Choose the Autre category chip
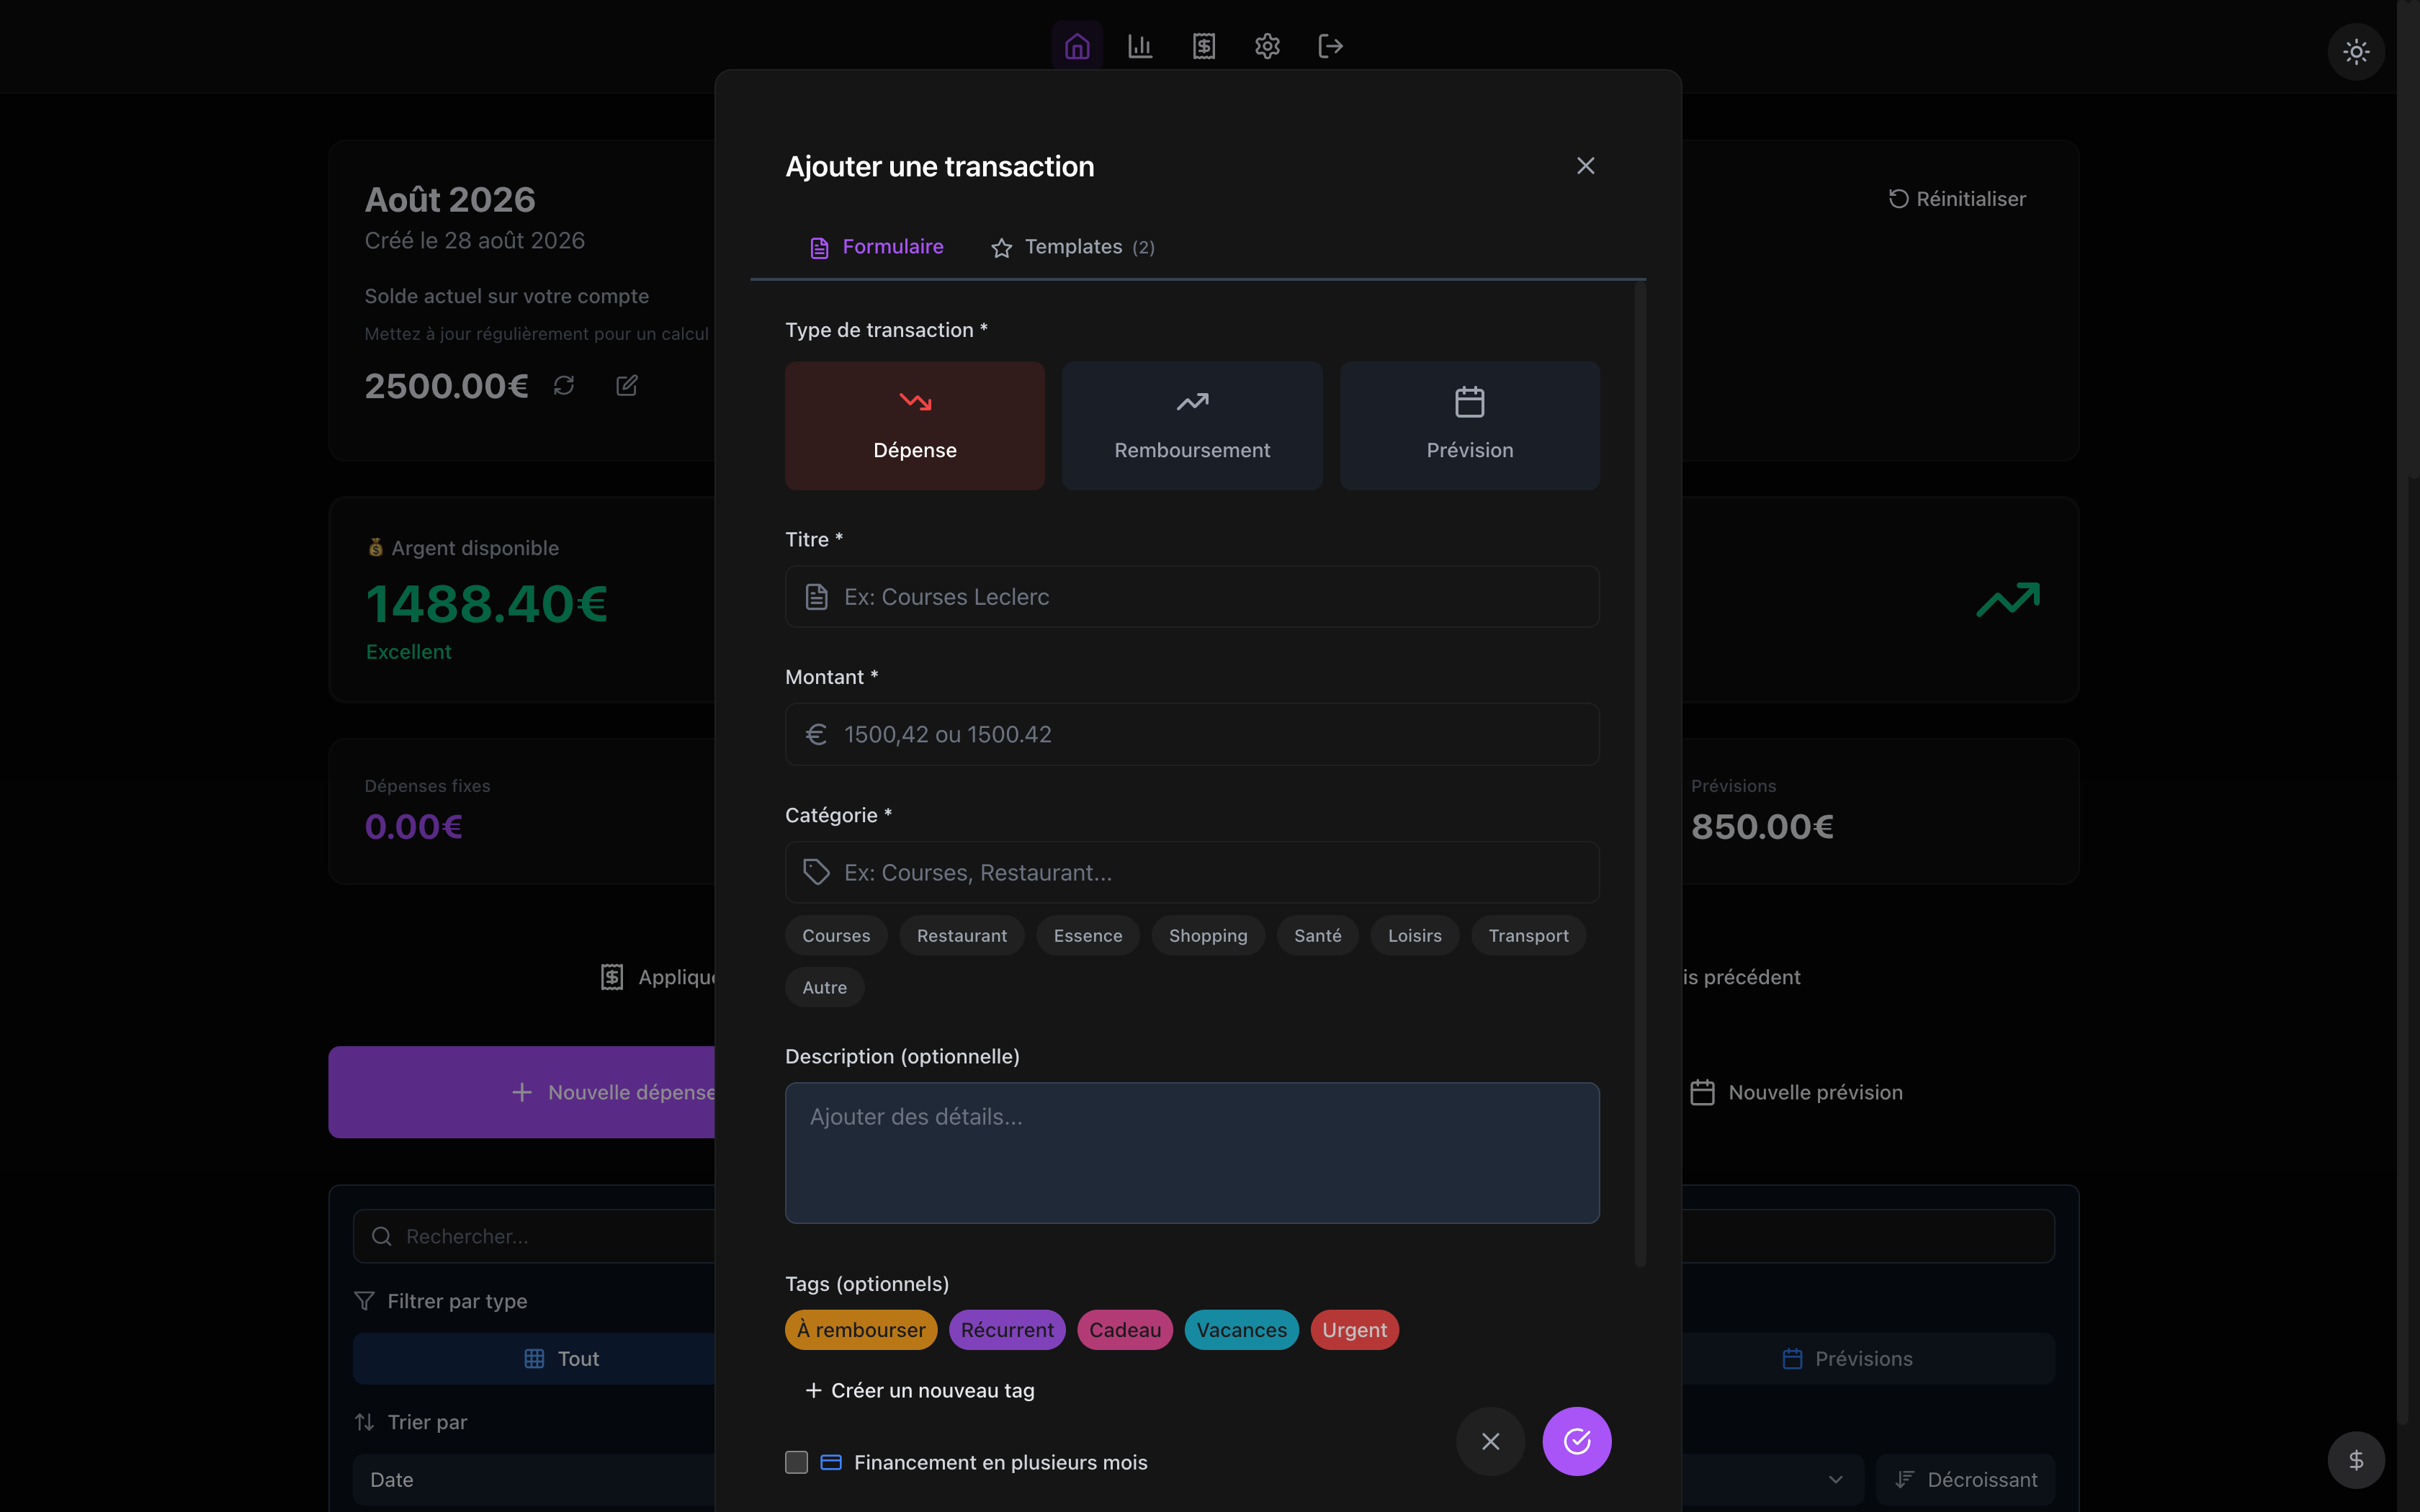Viewport: 2420px width, 1512px height. 825,988
